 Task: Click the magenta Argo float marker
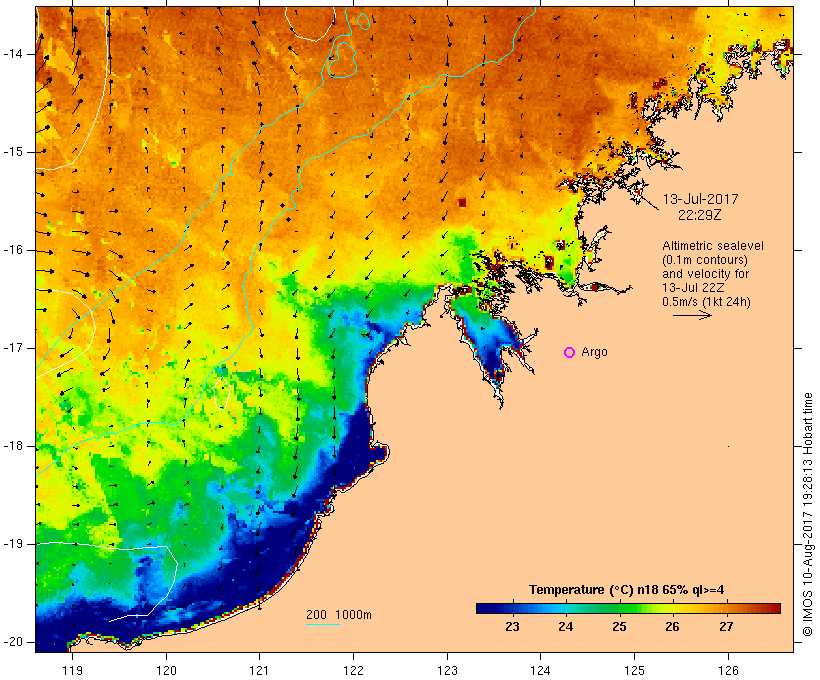[570, 353]
